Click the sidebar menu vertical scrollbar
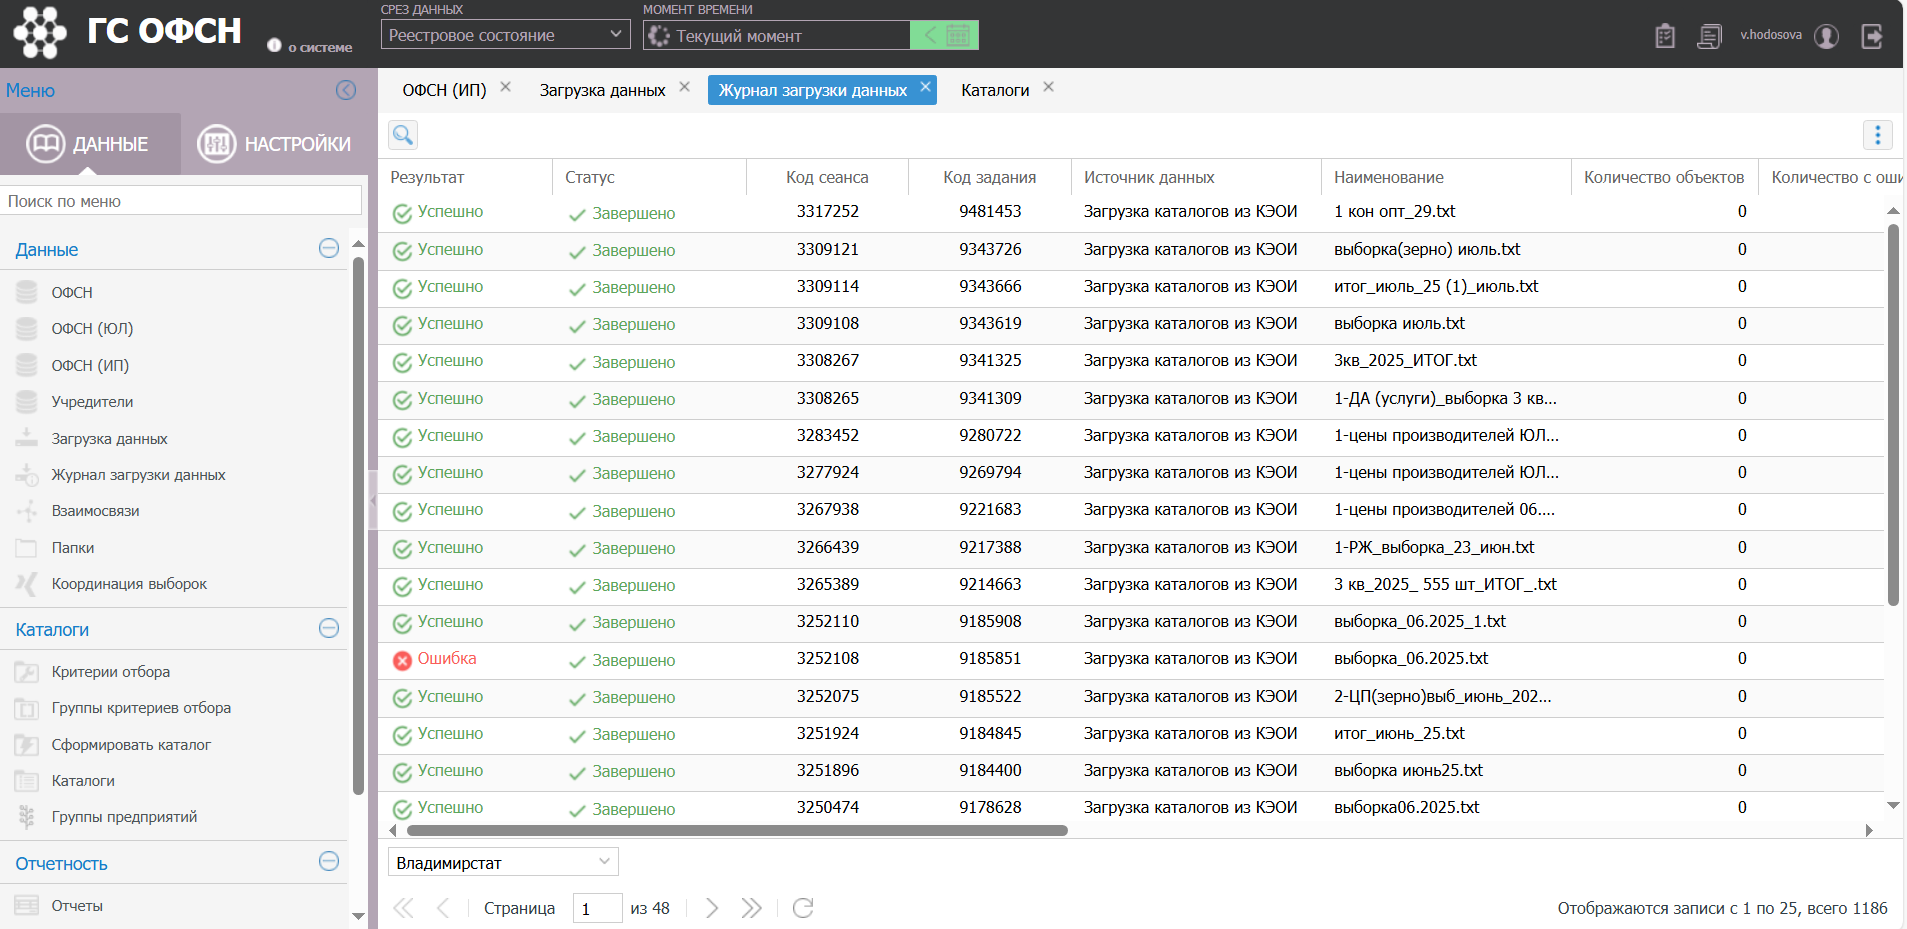Screen dimensions: 1907x929 pos(359,526)
